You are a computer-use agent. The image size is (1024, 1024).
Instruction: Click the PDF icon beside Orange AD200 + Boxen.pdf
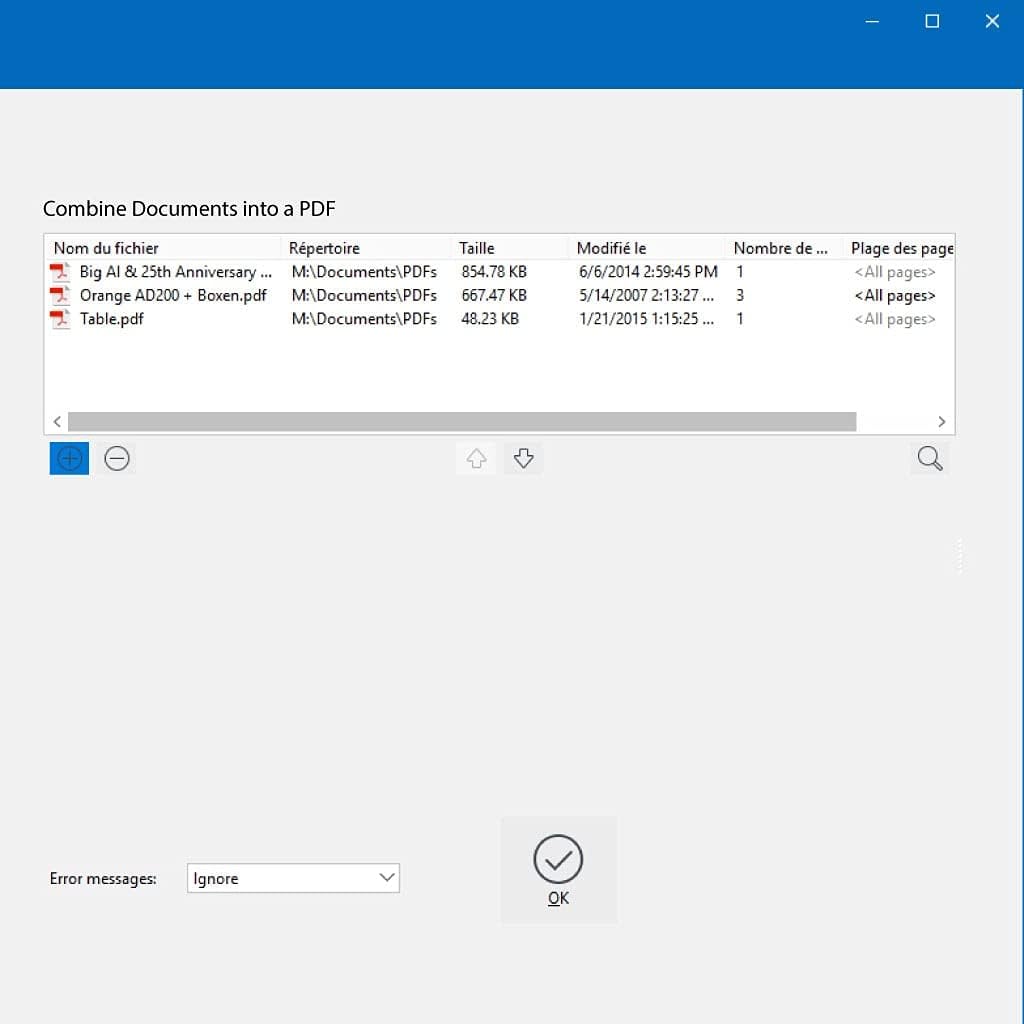59,295
